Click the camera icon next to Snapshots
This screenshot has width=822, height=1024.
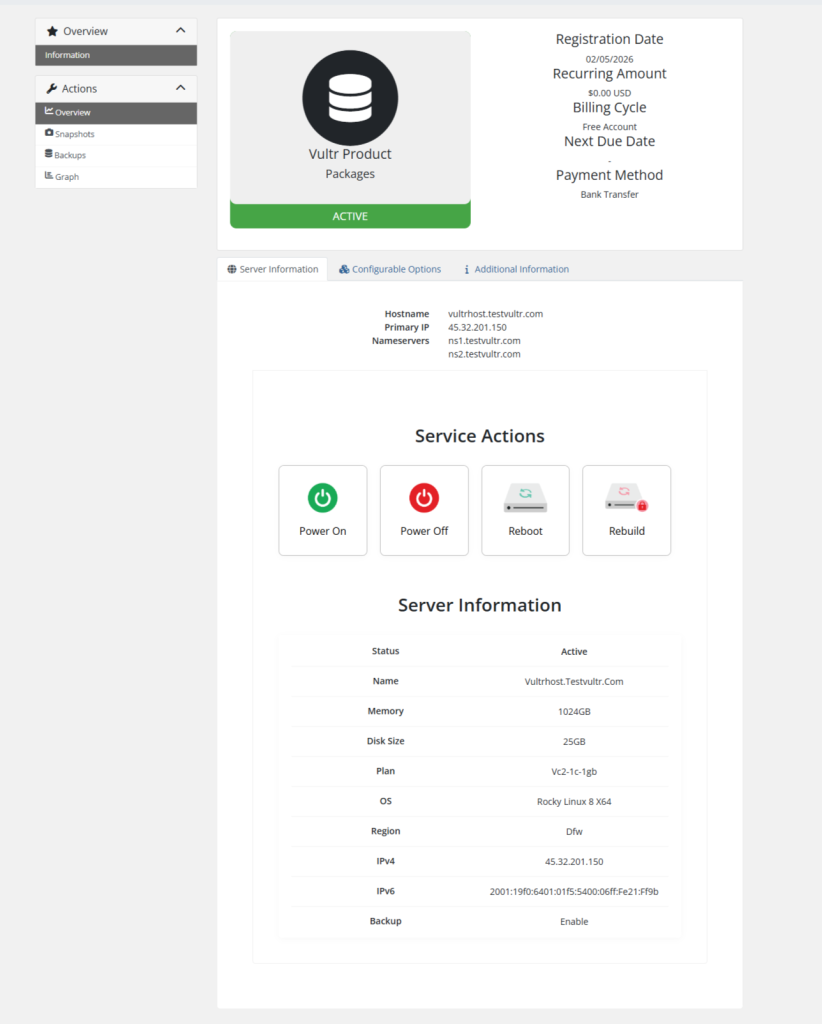pos(49,133)
